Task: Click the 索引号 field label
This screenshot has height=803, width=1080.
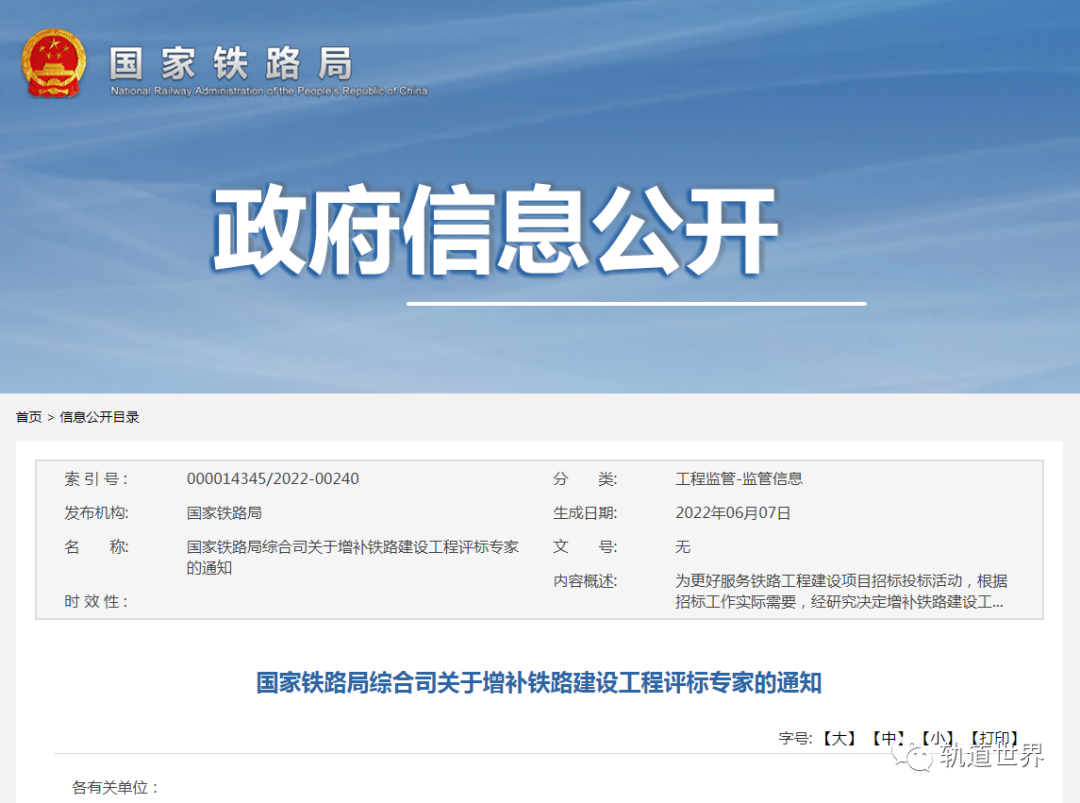Action: 96,479
